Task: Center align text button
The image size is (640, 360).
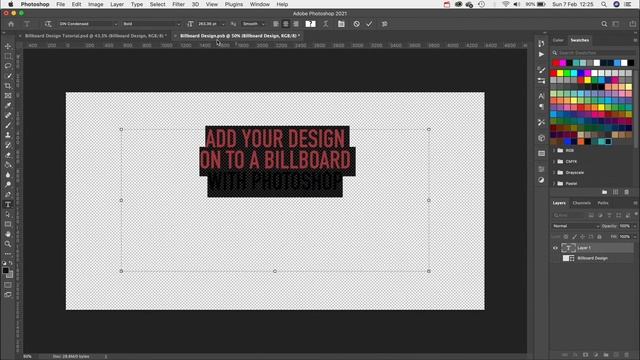Action: coord(286,24)
